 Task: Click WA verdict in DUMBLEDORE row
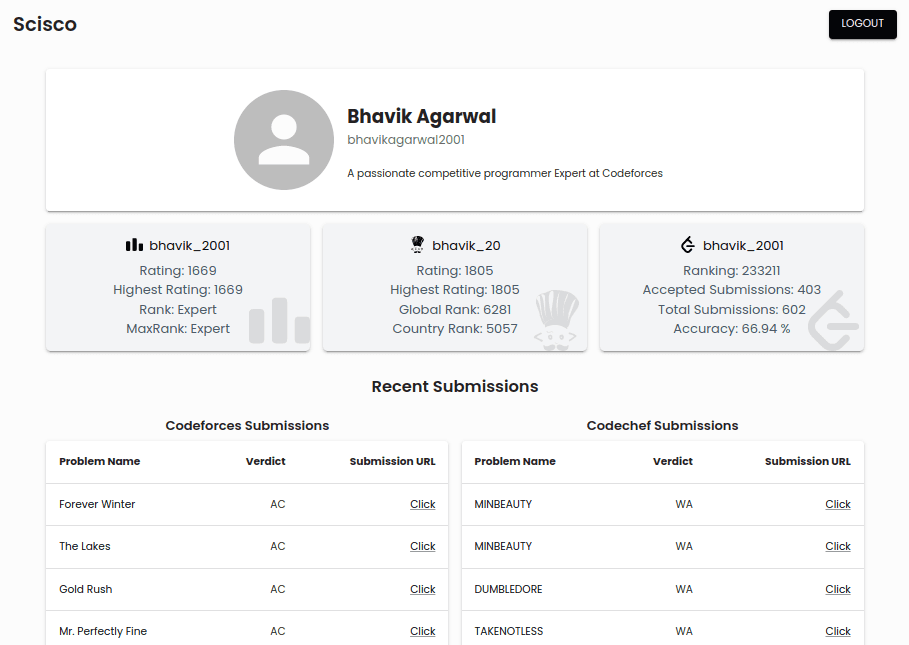click(x=684, y=589)
